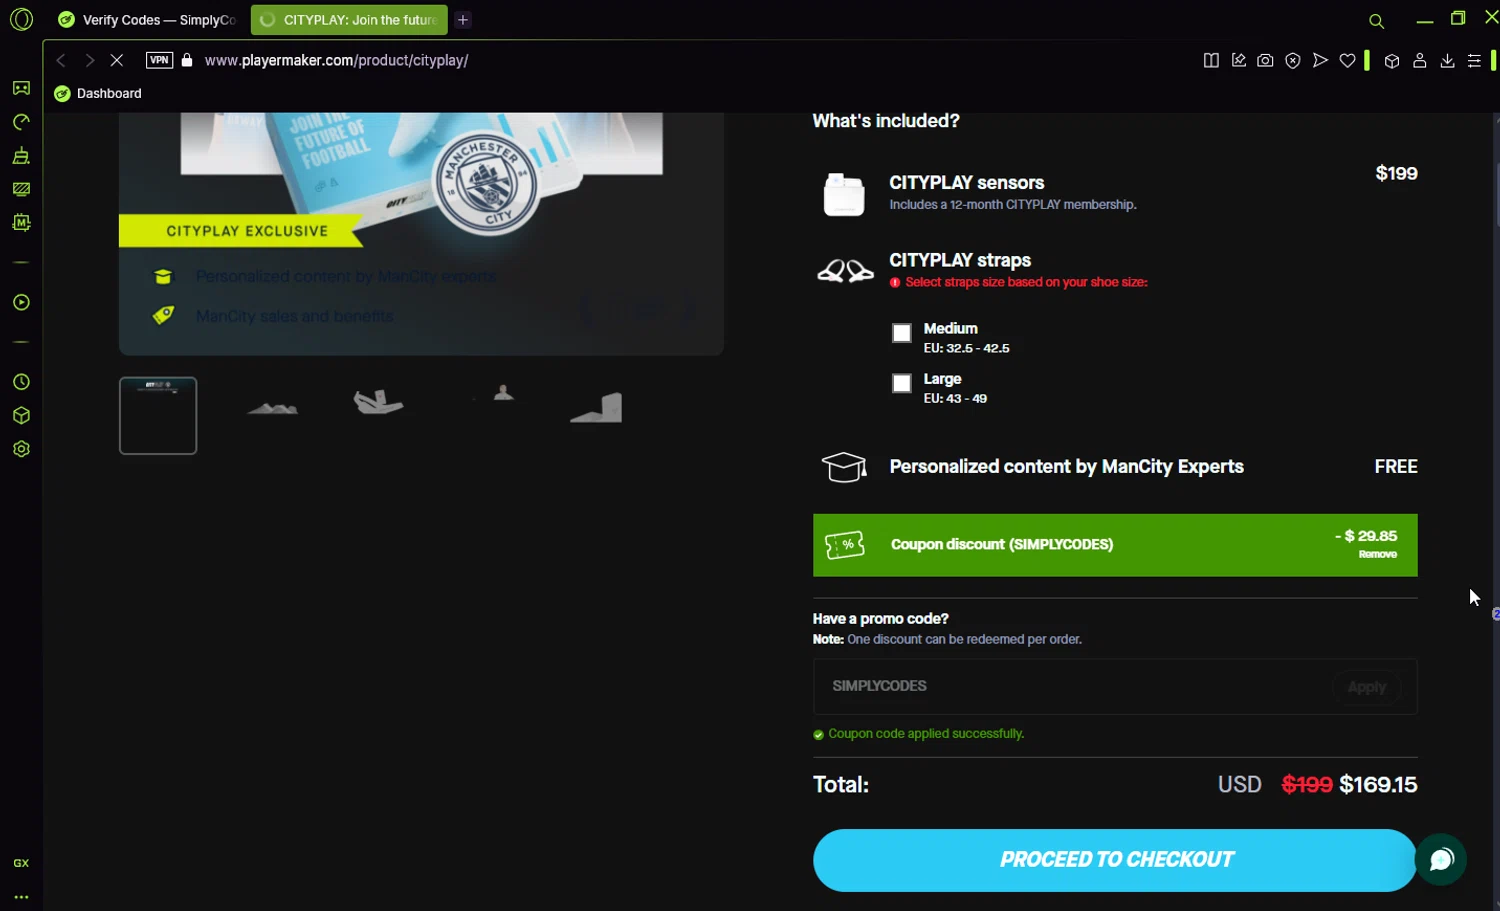
Task: Check the Medium strap size box
Action: click(x=902, y=333)
